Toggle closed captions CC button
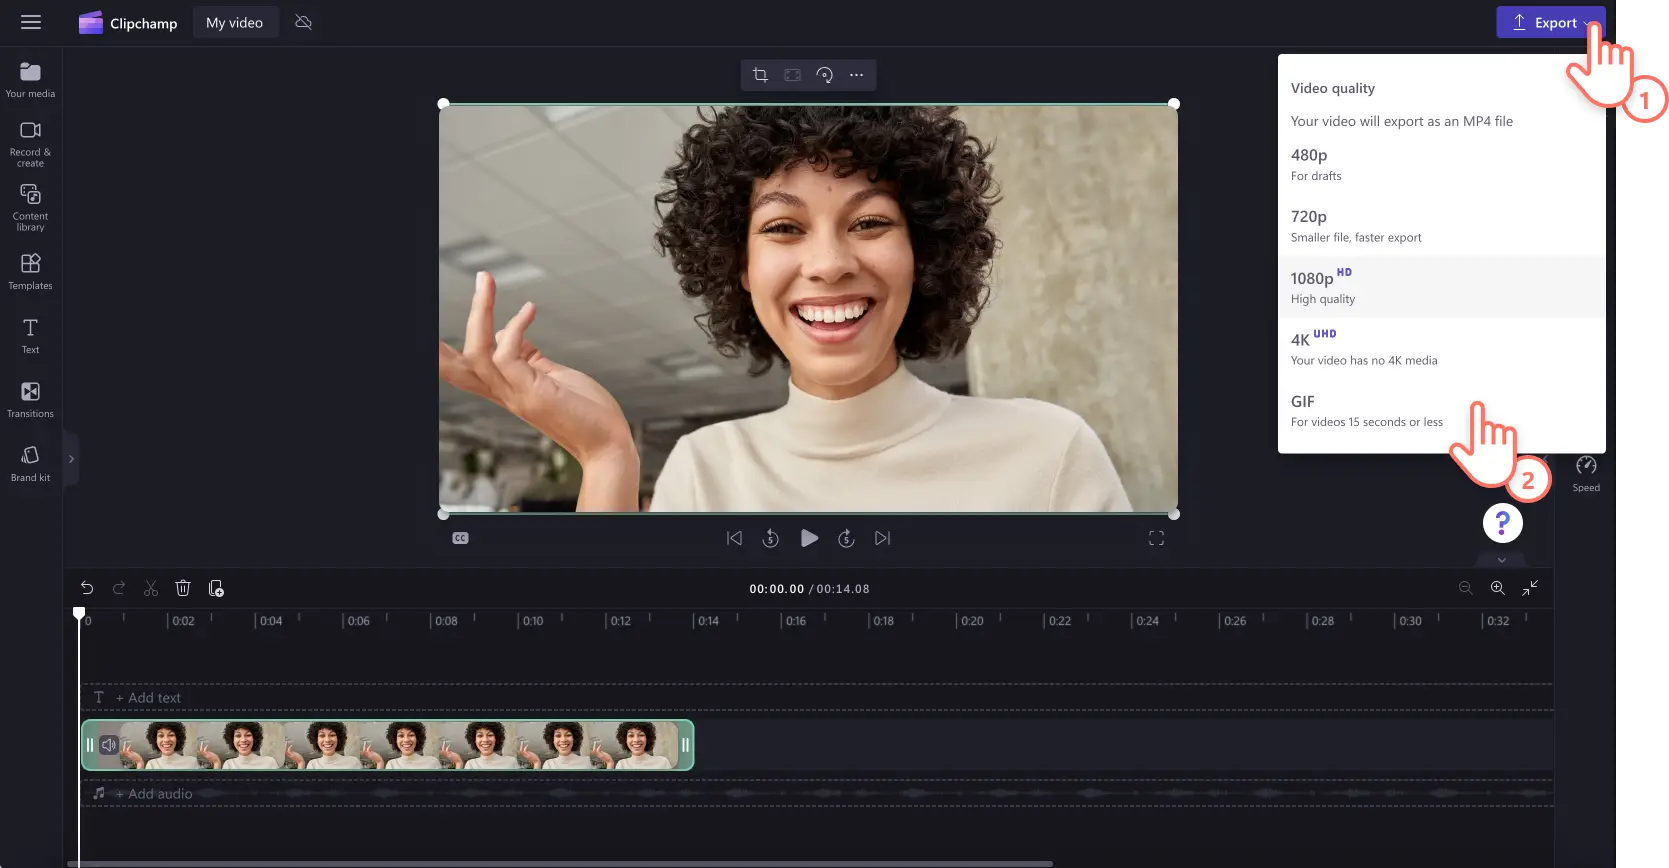The image size is (1669, 868). pyautogui.click(x=460, y=538)
